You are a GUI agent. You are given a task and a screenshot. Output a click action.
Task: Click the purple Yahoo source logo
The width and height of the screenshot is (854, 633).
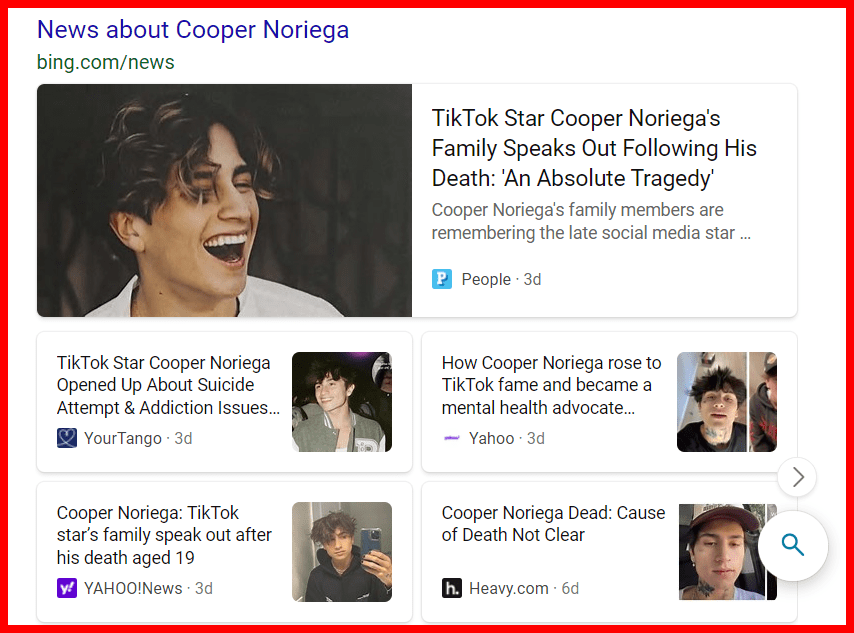[x=452, y=438]
